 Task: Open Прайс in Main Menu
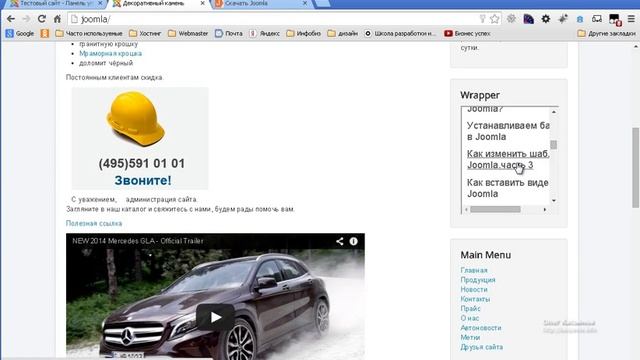click(x=470, y=309)
